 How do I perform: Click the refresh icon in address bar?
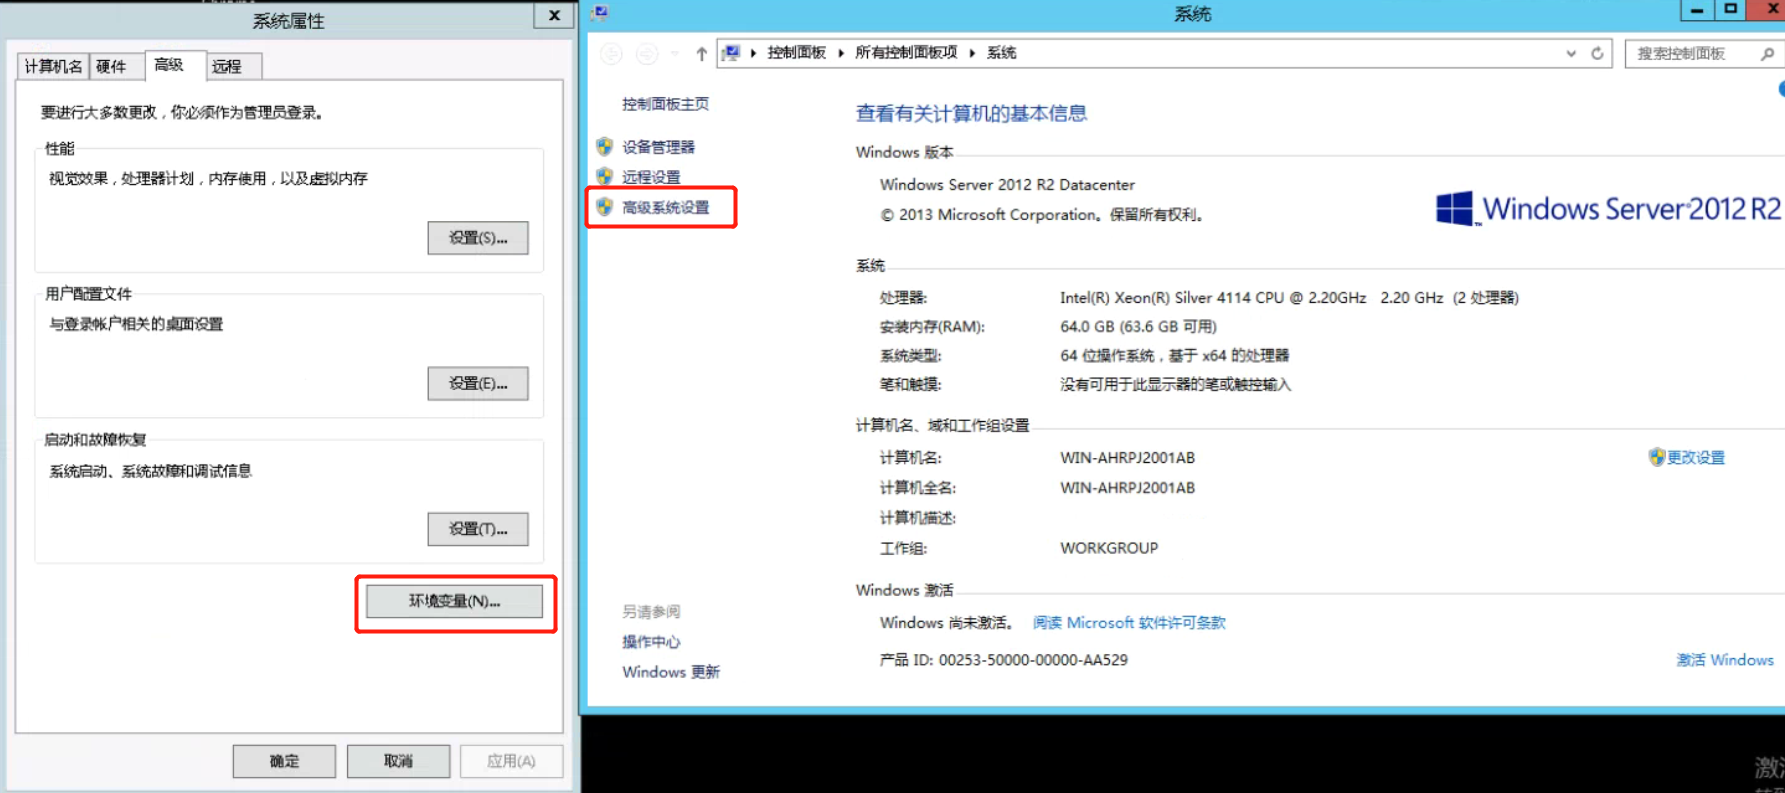(1597, 53)
